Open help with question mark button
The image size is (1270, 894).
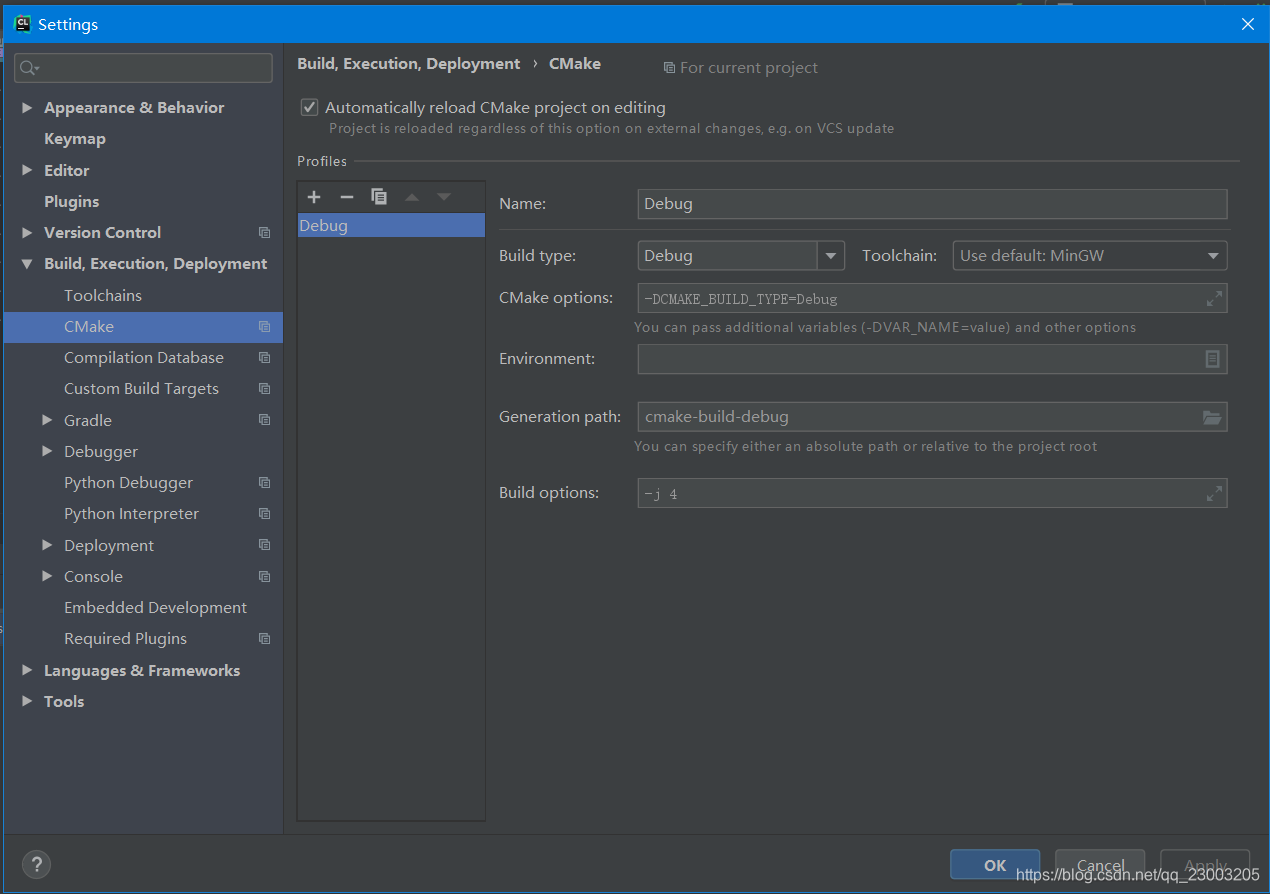pos(36,865)
